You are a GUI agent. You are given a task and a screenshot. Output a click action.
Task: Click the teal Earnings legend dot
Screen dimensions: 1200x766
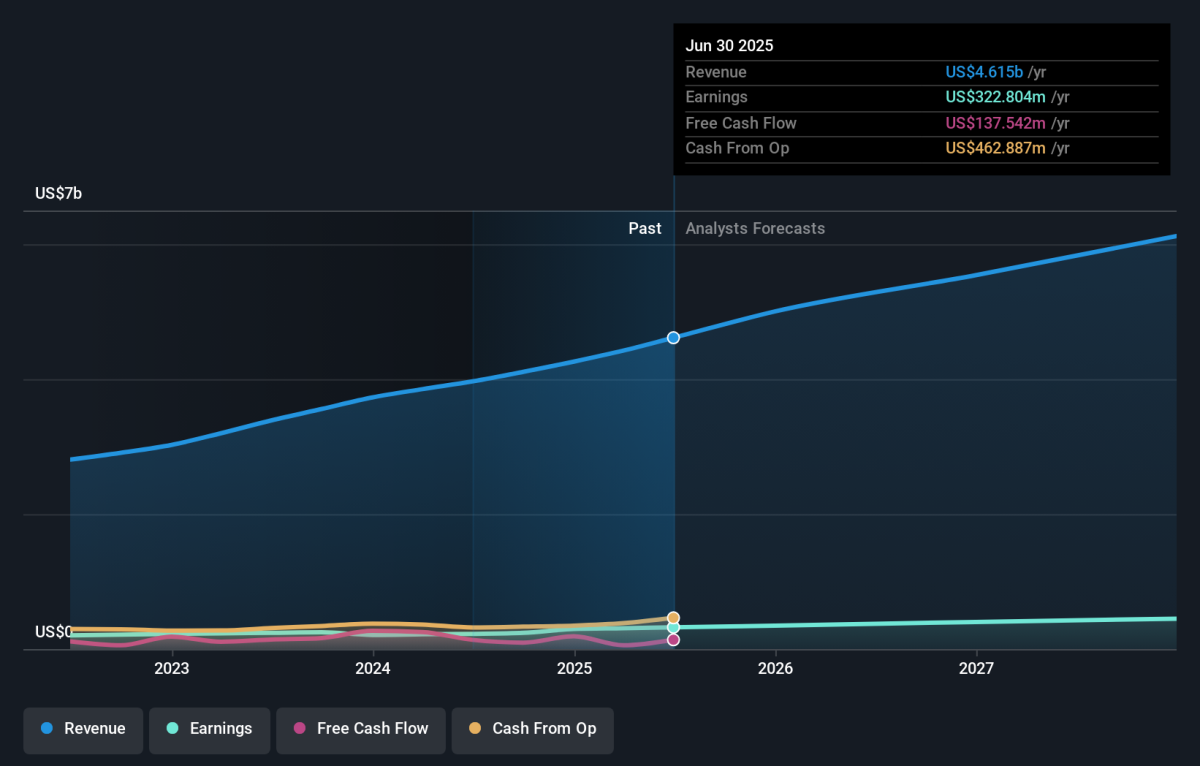coord(172,729)
